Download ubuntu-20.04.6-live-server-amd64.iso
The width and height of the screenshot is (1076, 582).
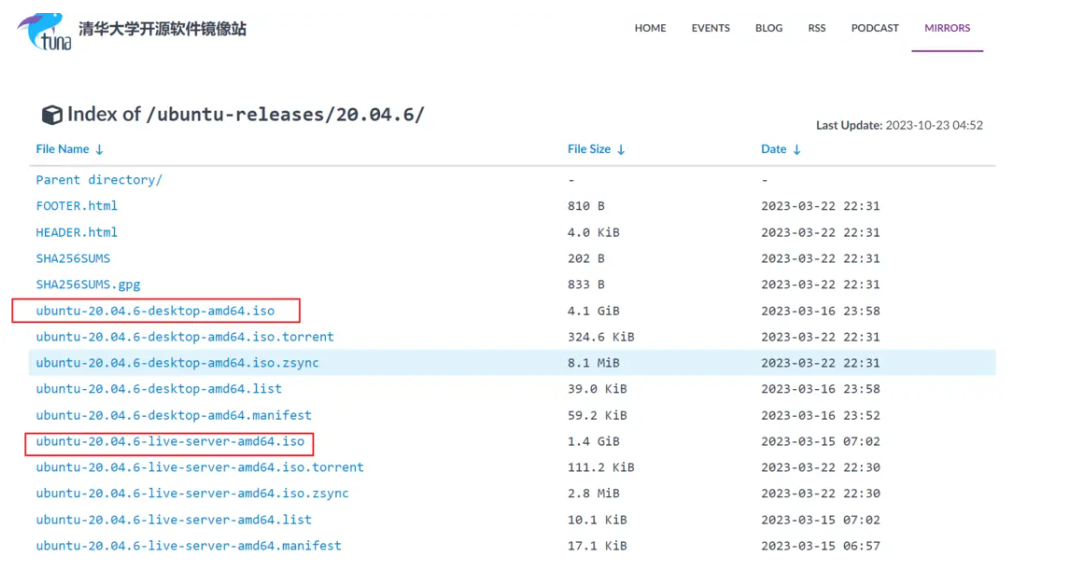(x=170, y=442)
